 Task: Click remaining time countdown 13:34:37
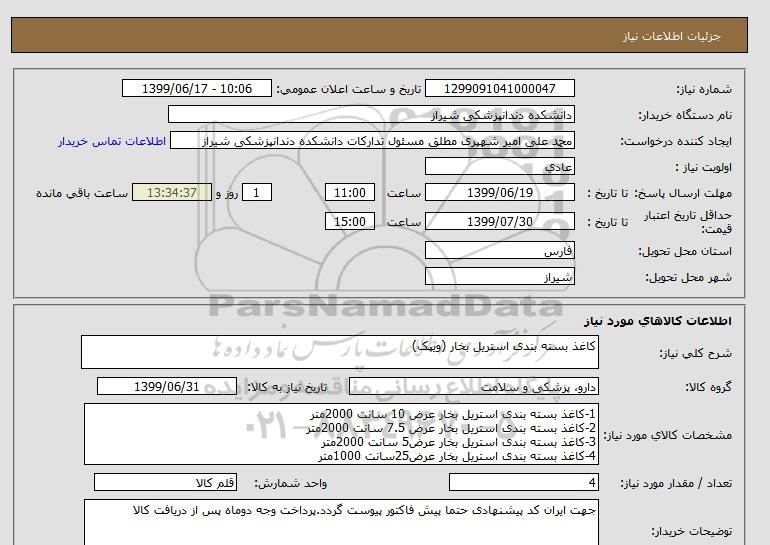point(172,192)
